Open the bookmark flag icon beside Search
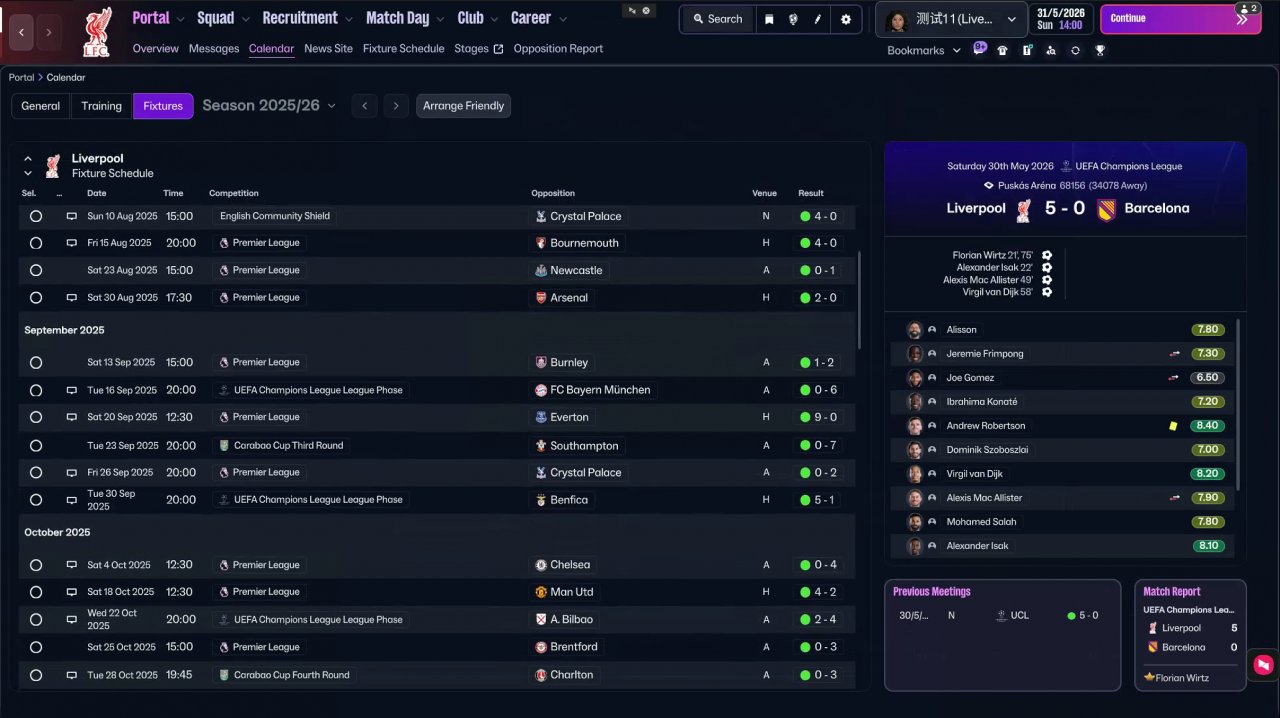 click(x=769, y=19)
